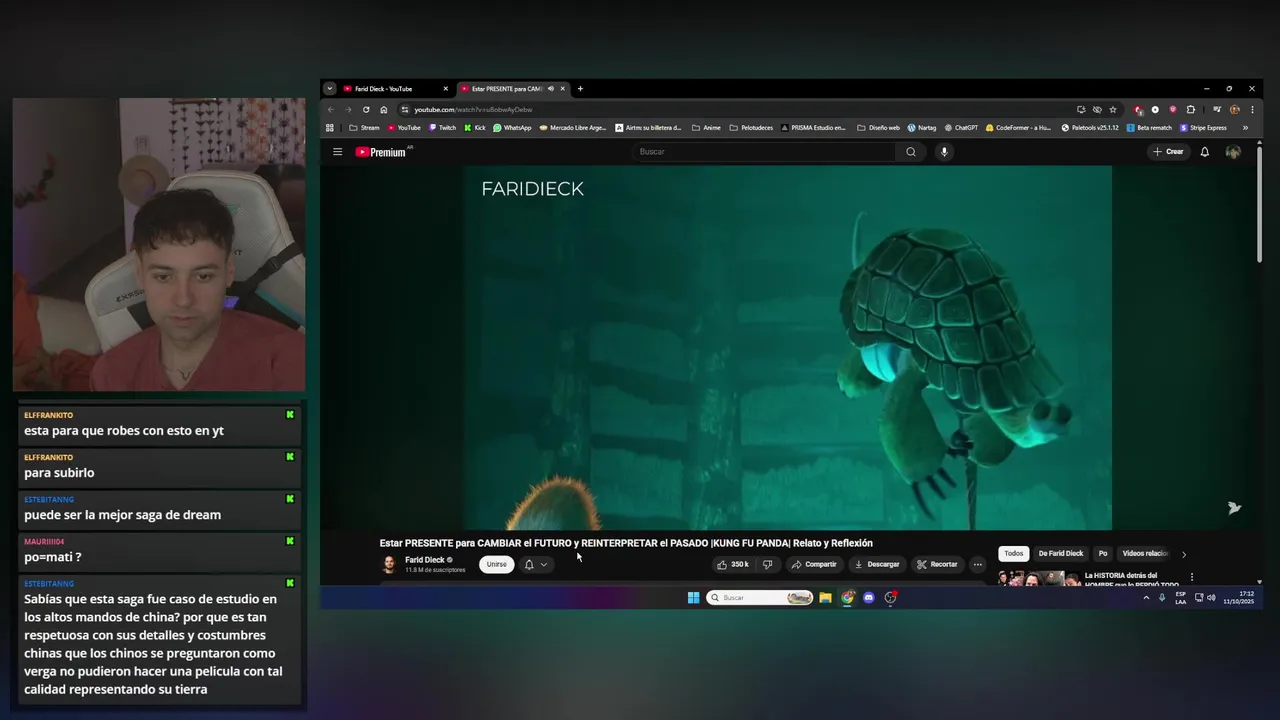
Task: Open Chrome tab search dropdown arrow
Action: coord(330,89)
